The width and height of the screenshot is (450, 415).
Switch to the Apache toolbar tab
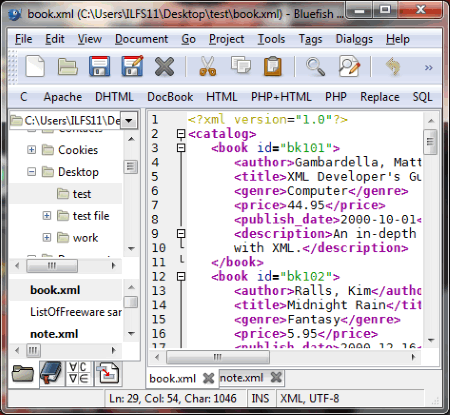[x=63, y=97]
